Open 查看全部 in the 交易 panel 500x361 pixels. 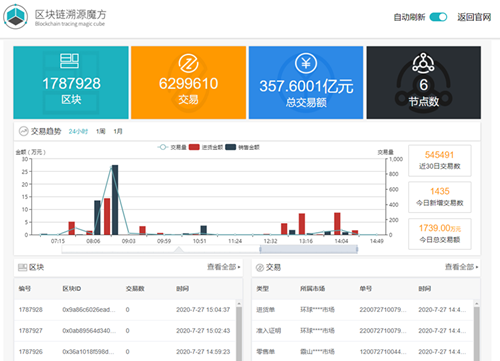[461, 267]
